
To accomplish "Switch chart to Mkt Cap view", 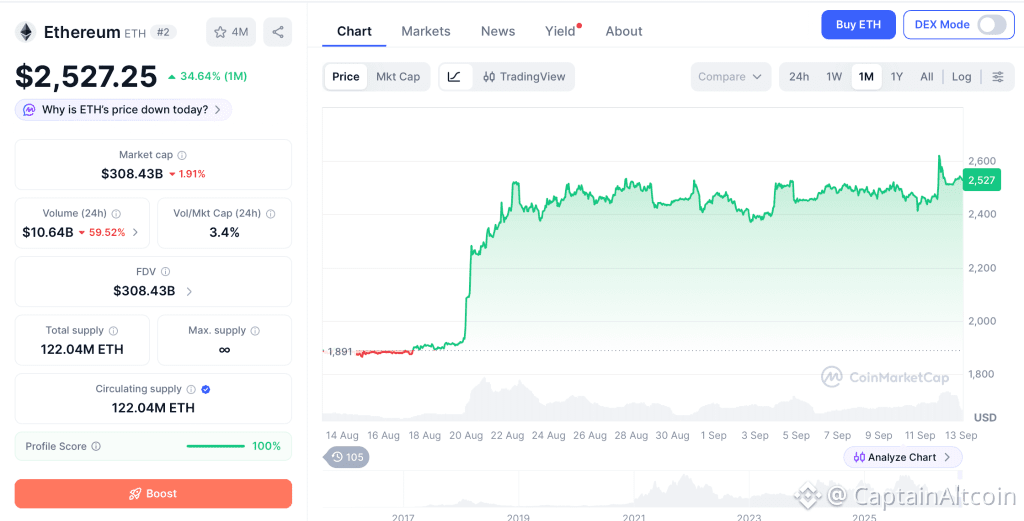I will coord(398,76).
